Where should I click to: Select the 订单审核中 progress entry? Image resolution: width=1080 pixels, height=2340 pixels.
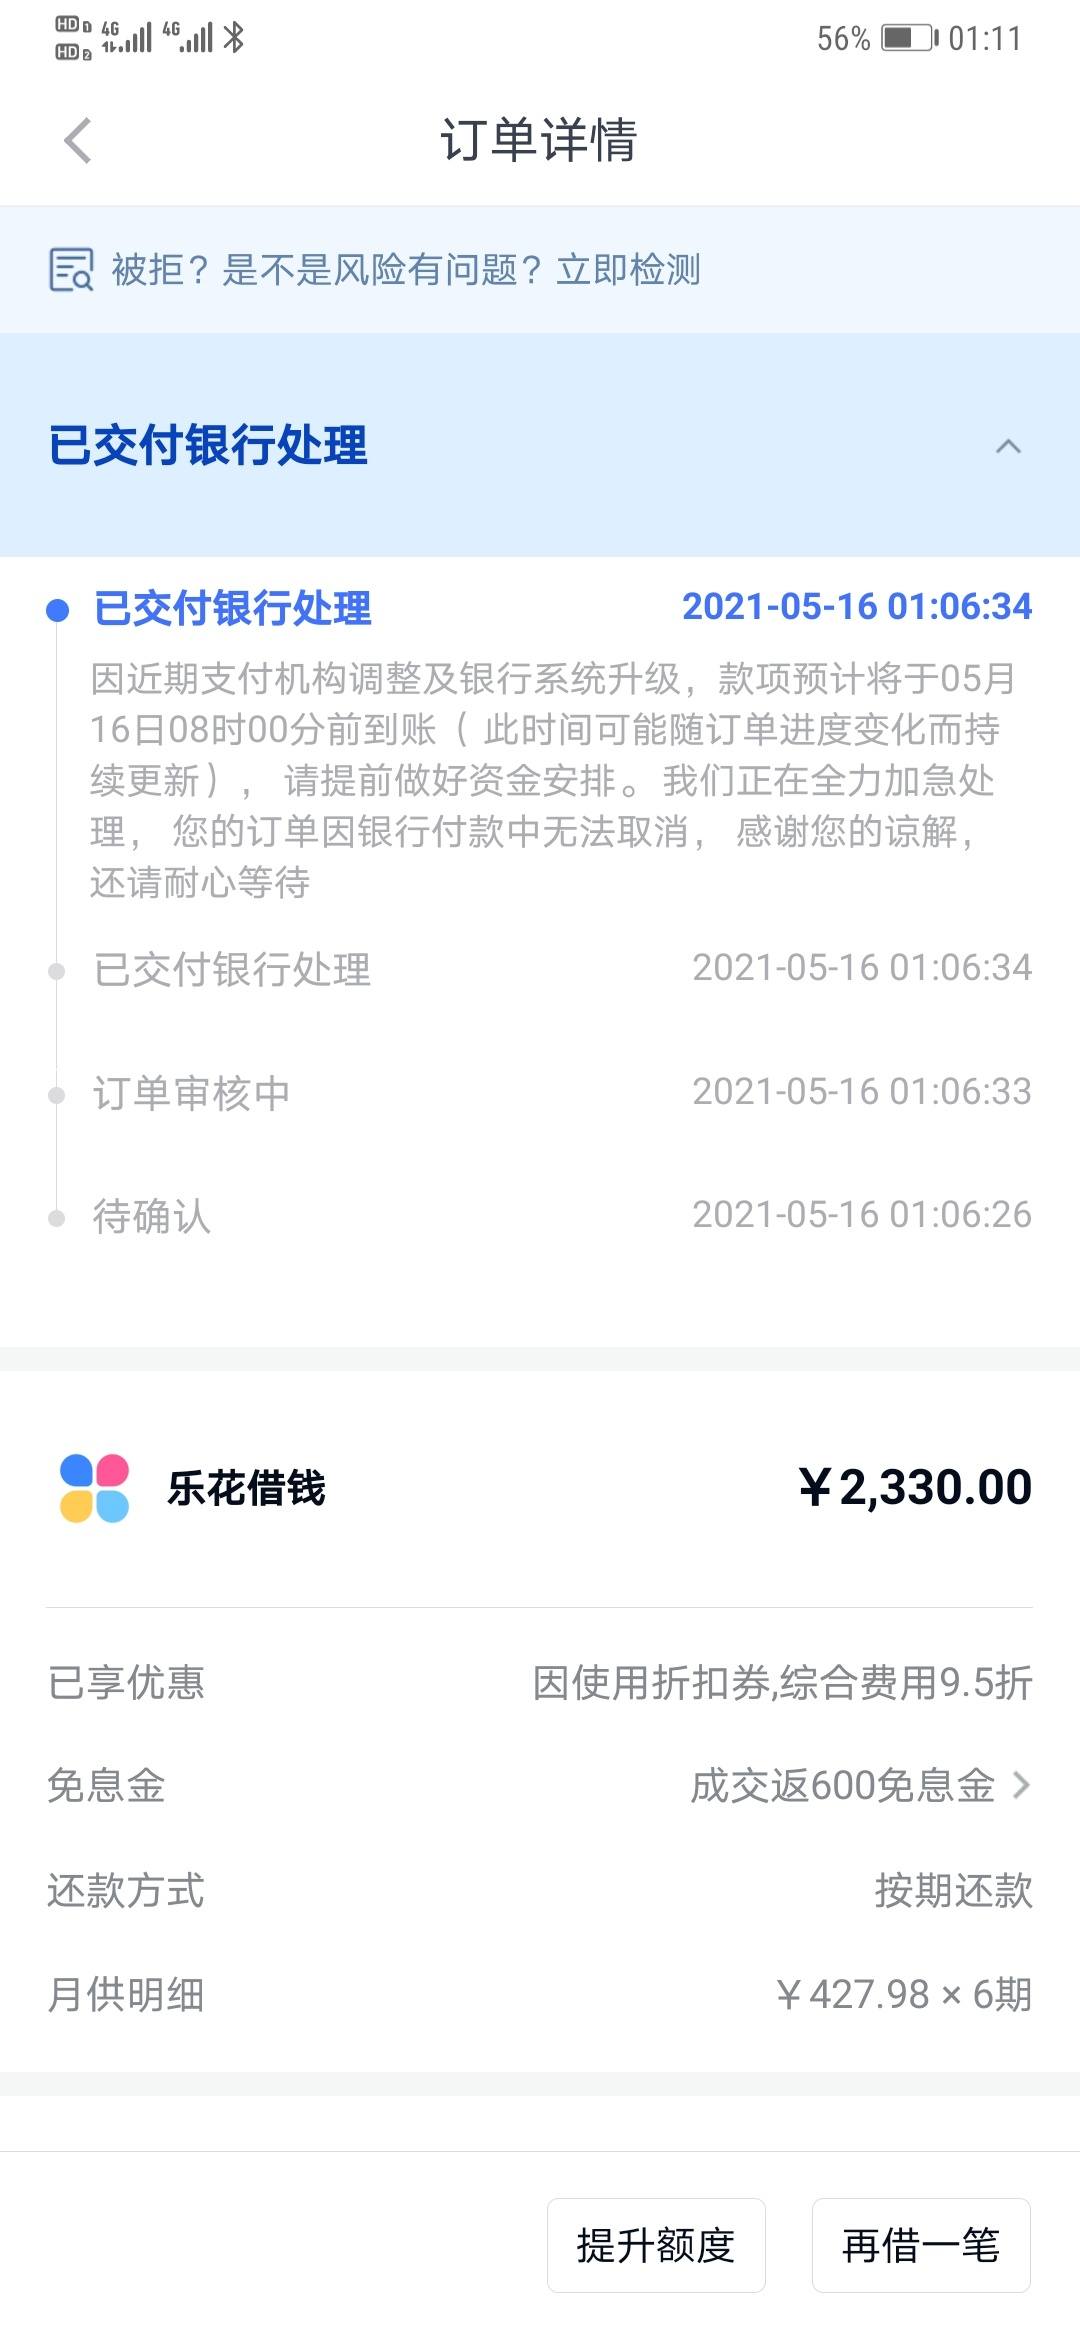point(540,1093)
